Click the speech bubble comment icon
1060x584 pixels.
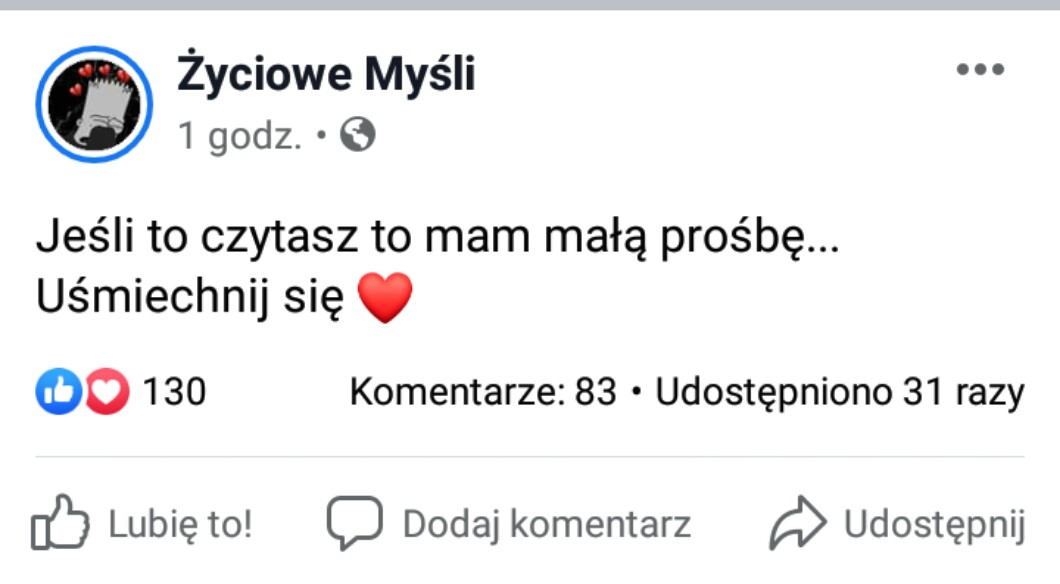click(355, 522)
